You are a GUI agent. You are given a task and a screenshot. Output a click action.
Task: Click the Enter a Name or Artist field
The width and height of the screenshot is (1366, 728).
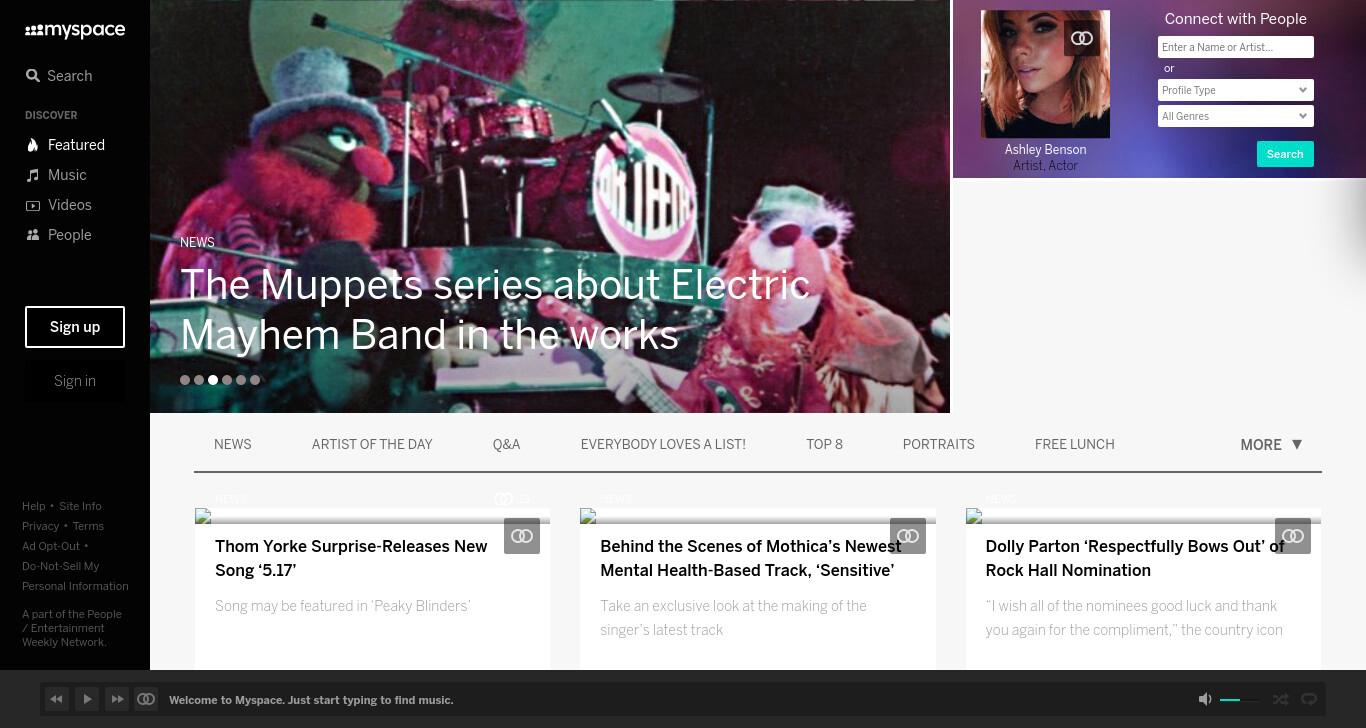pyautogui.click(x=1235, y=47)
